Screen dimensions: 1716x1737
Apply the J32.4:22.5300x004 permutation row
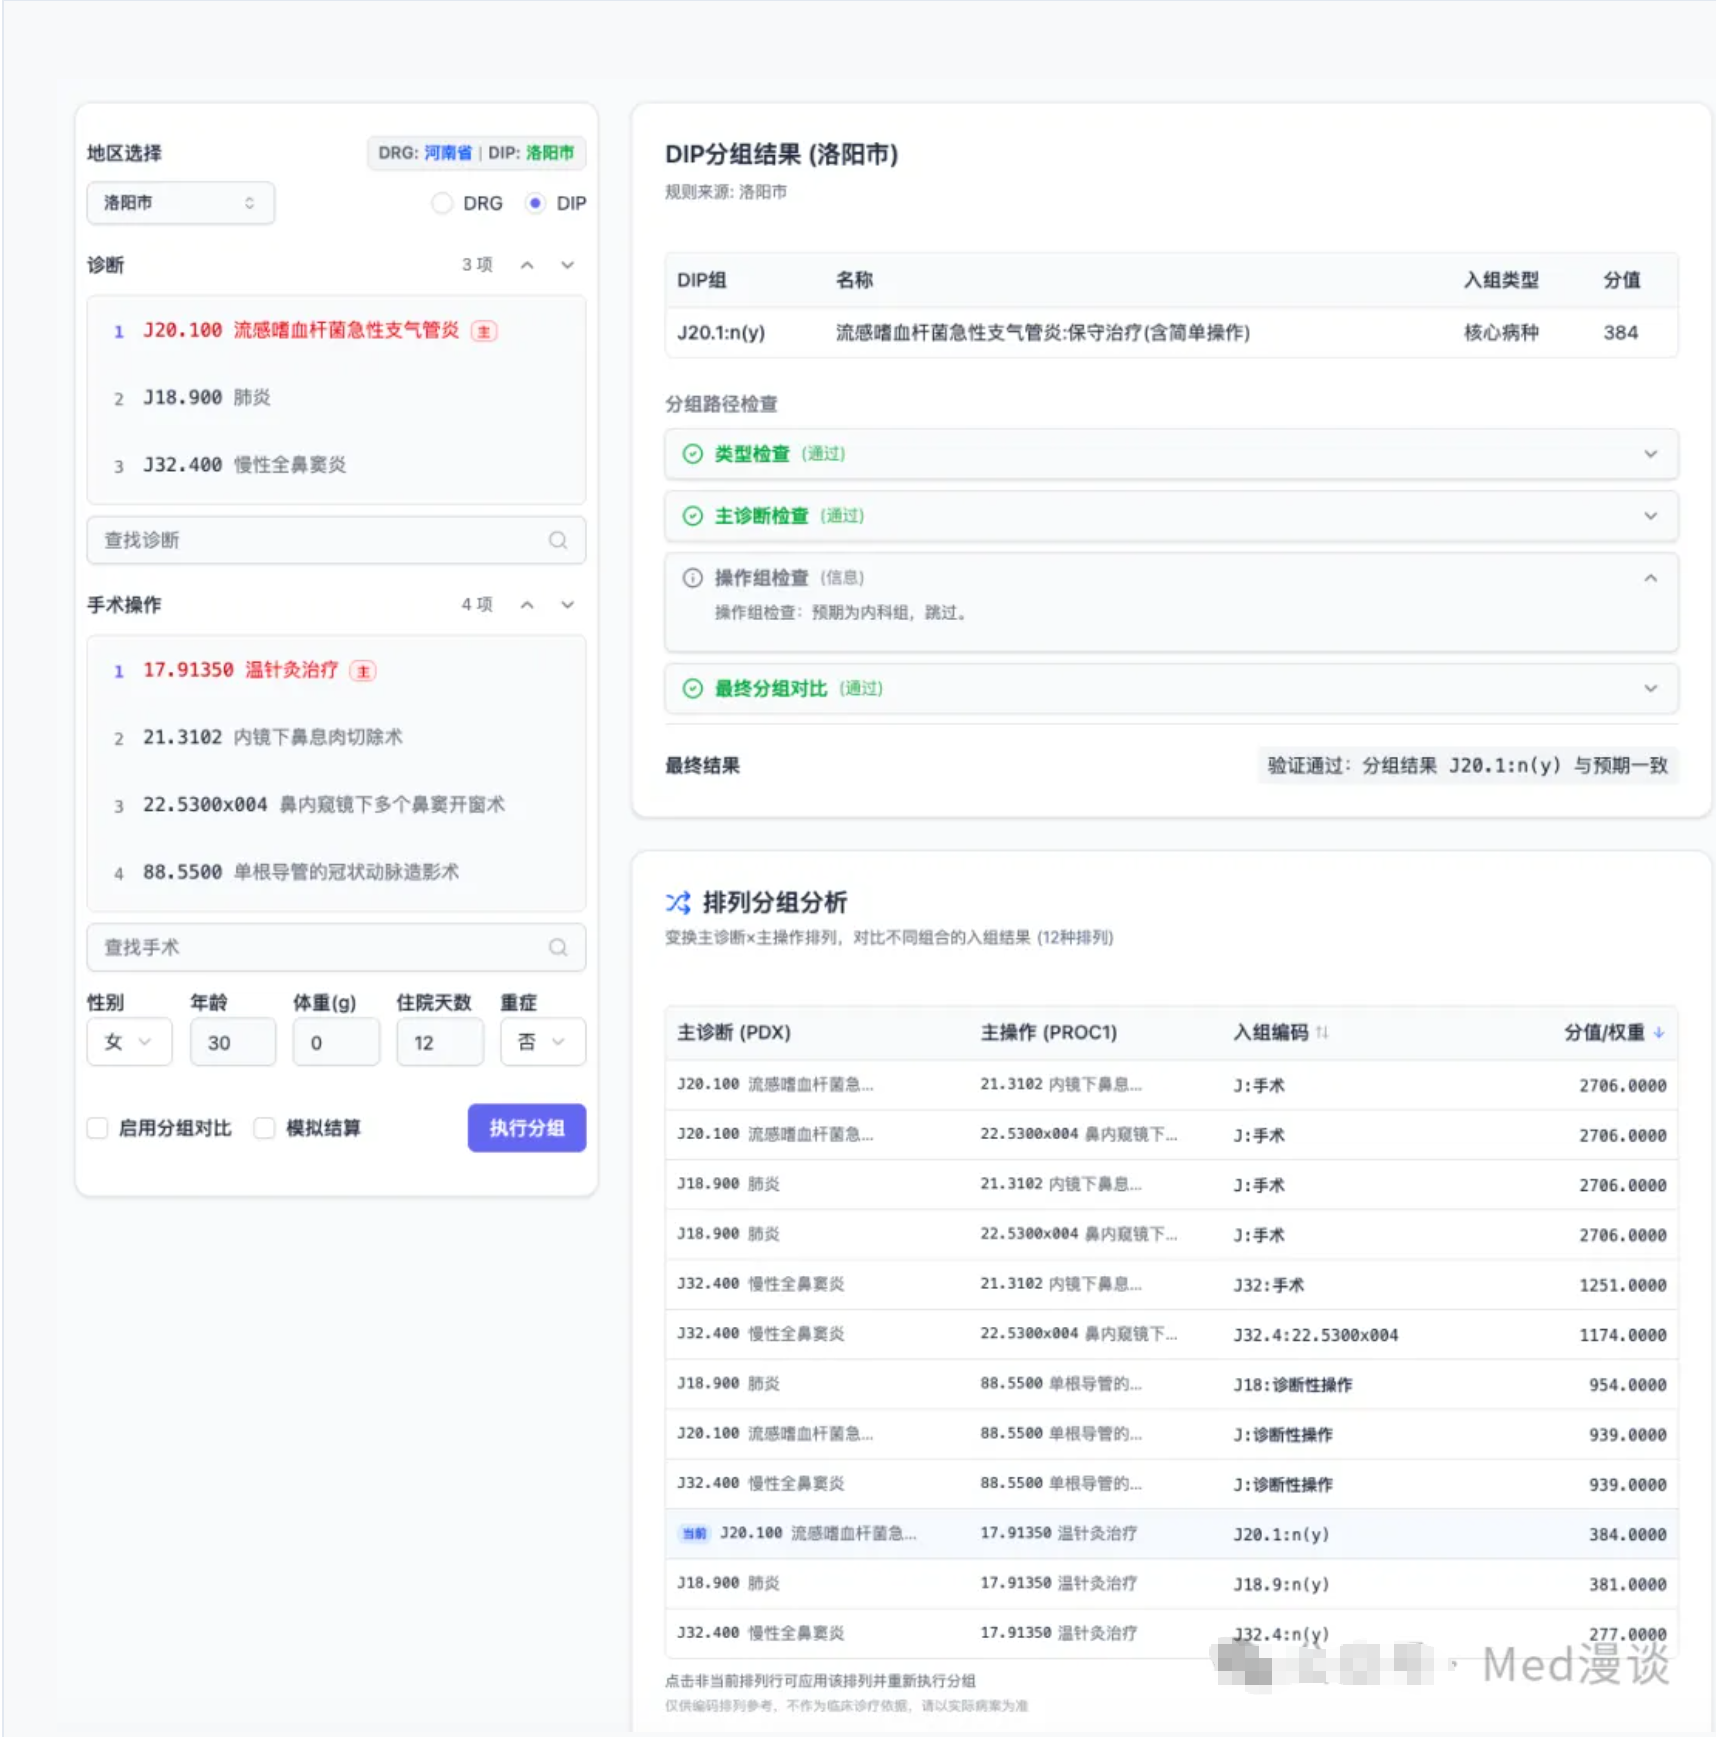click(x=1170, y=1334)
